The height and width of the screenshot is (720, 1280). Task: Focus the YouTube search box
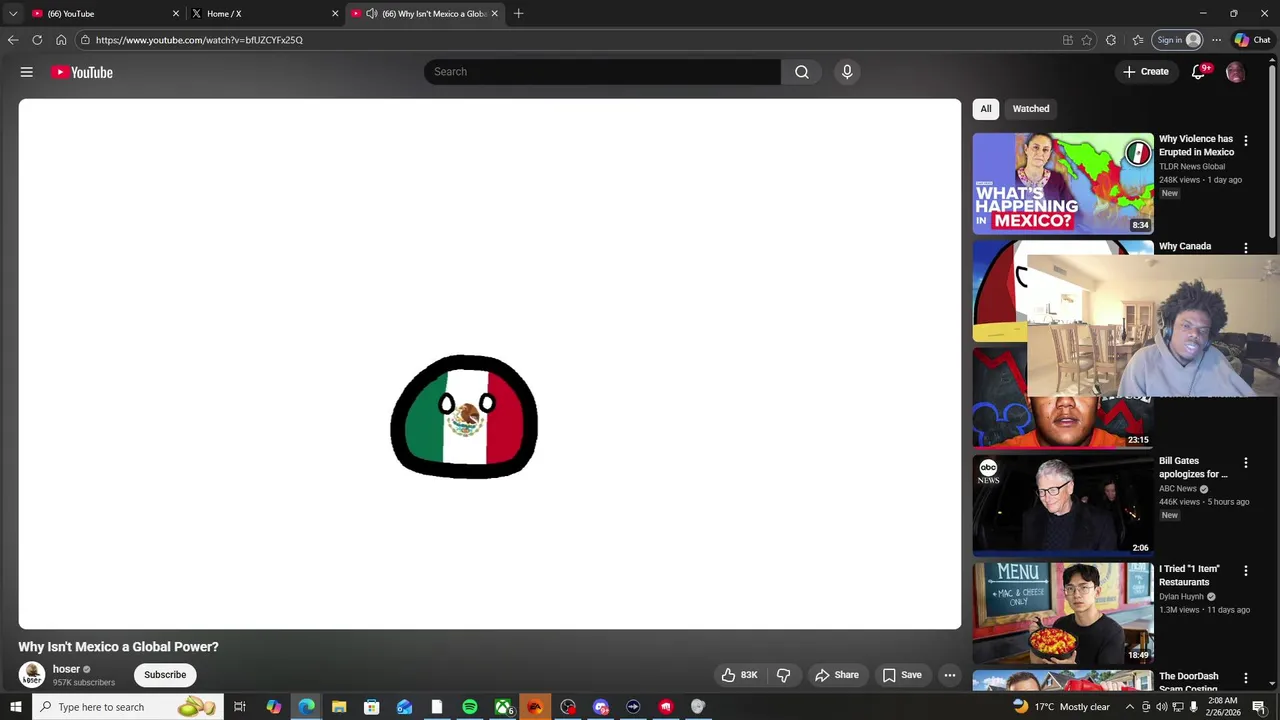tap(602, 72)
